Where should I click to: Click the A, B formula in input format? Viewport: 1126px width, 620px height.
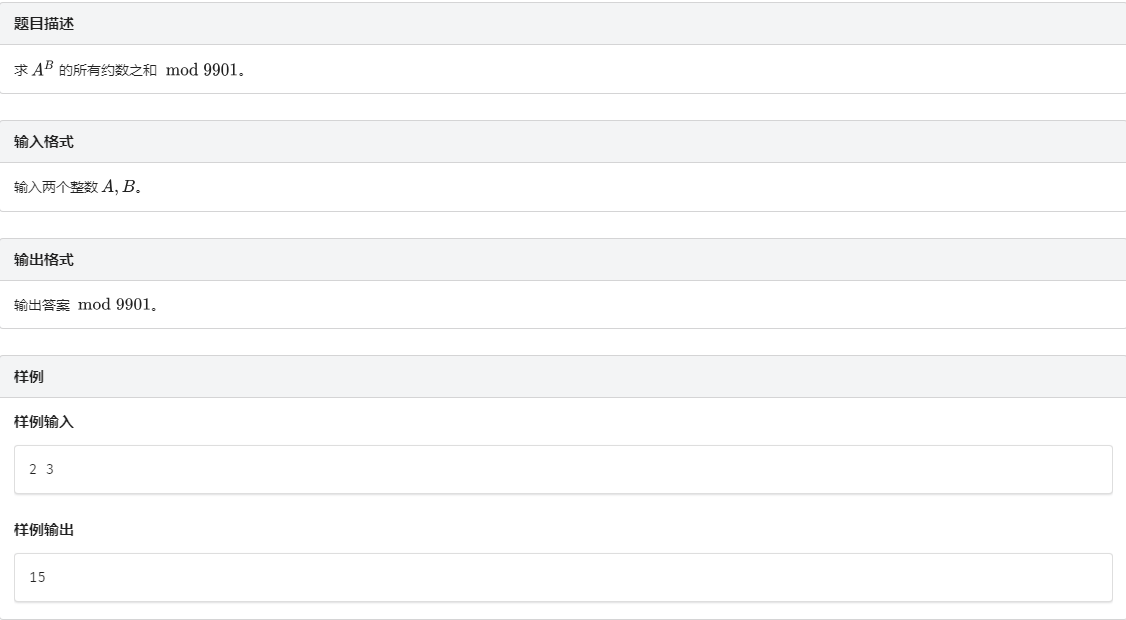pos(119,187)
